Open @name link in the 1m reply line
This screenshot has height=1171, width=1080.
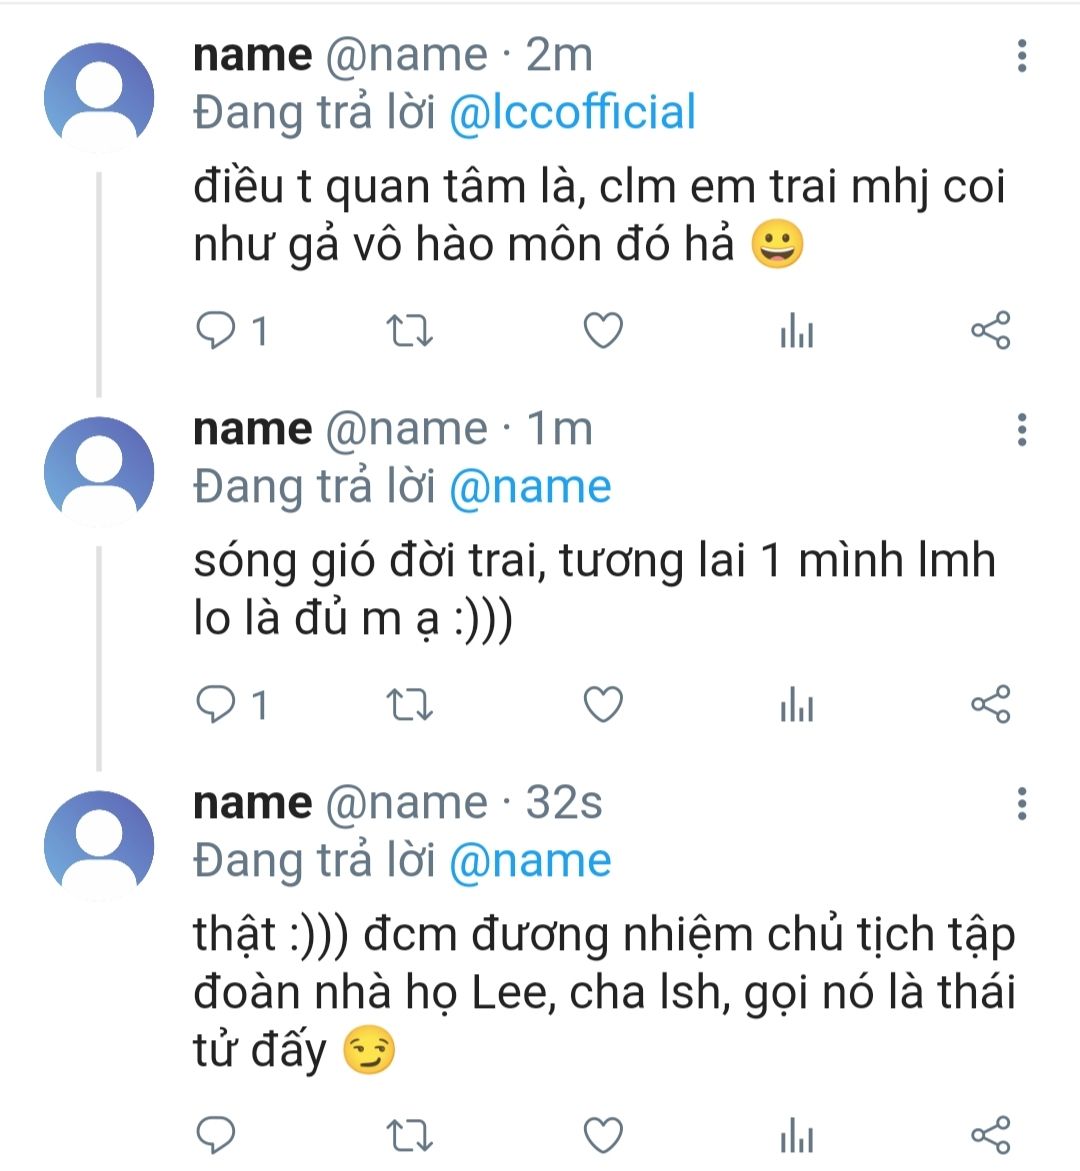pyautogui.click(x=530, y=487)
